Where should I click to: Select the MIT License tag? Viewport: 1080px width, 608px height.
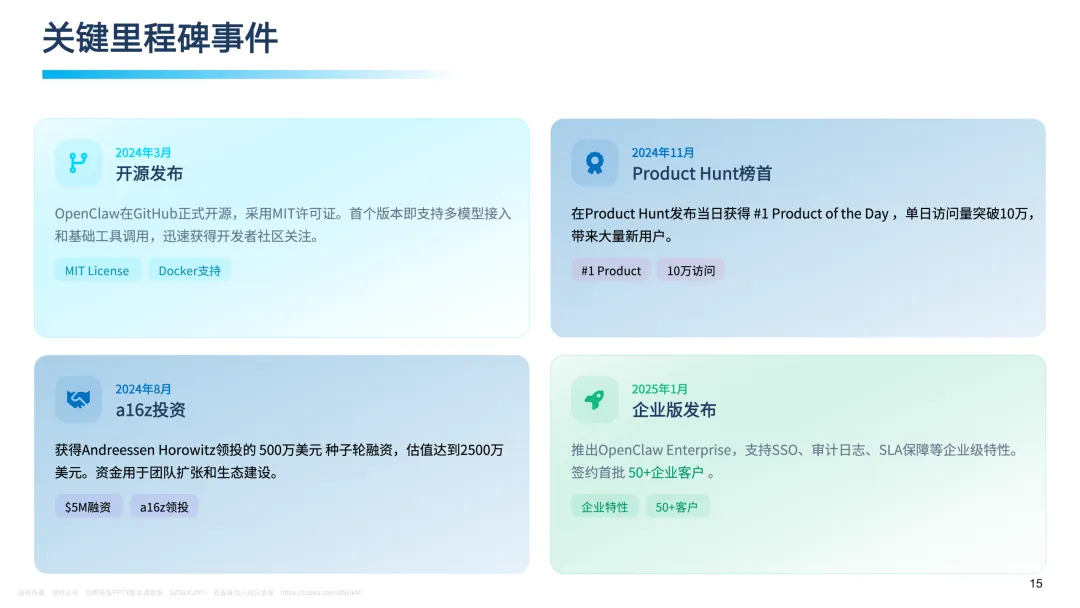point(97,271)
